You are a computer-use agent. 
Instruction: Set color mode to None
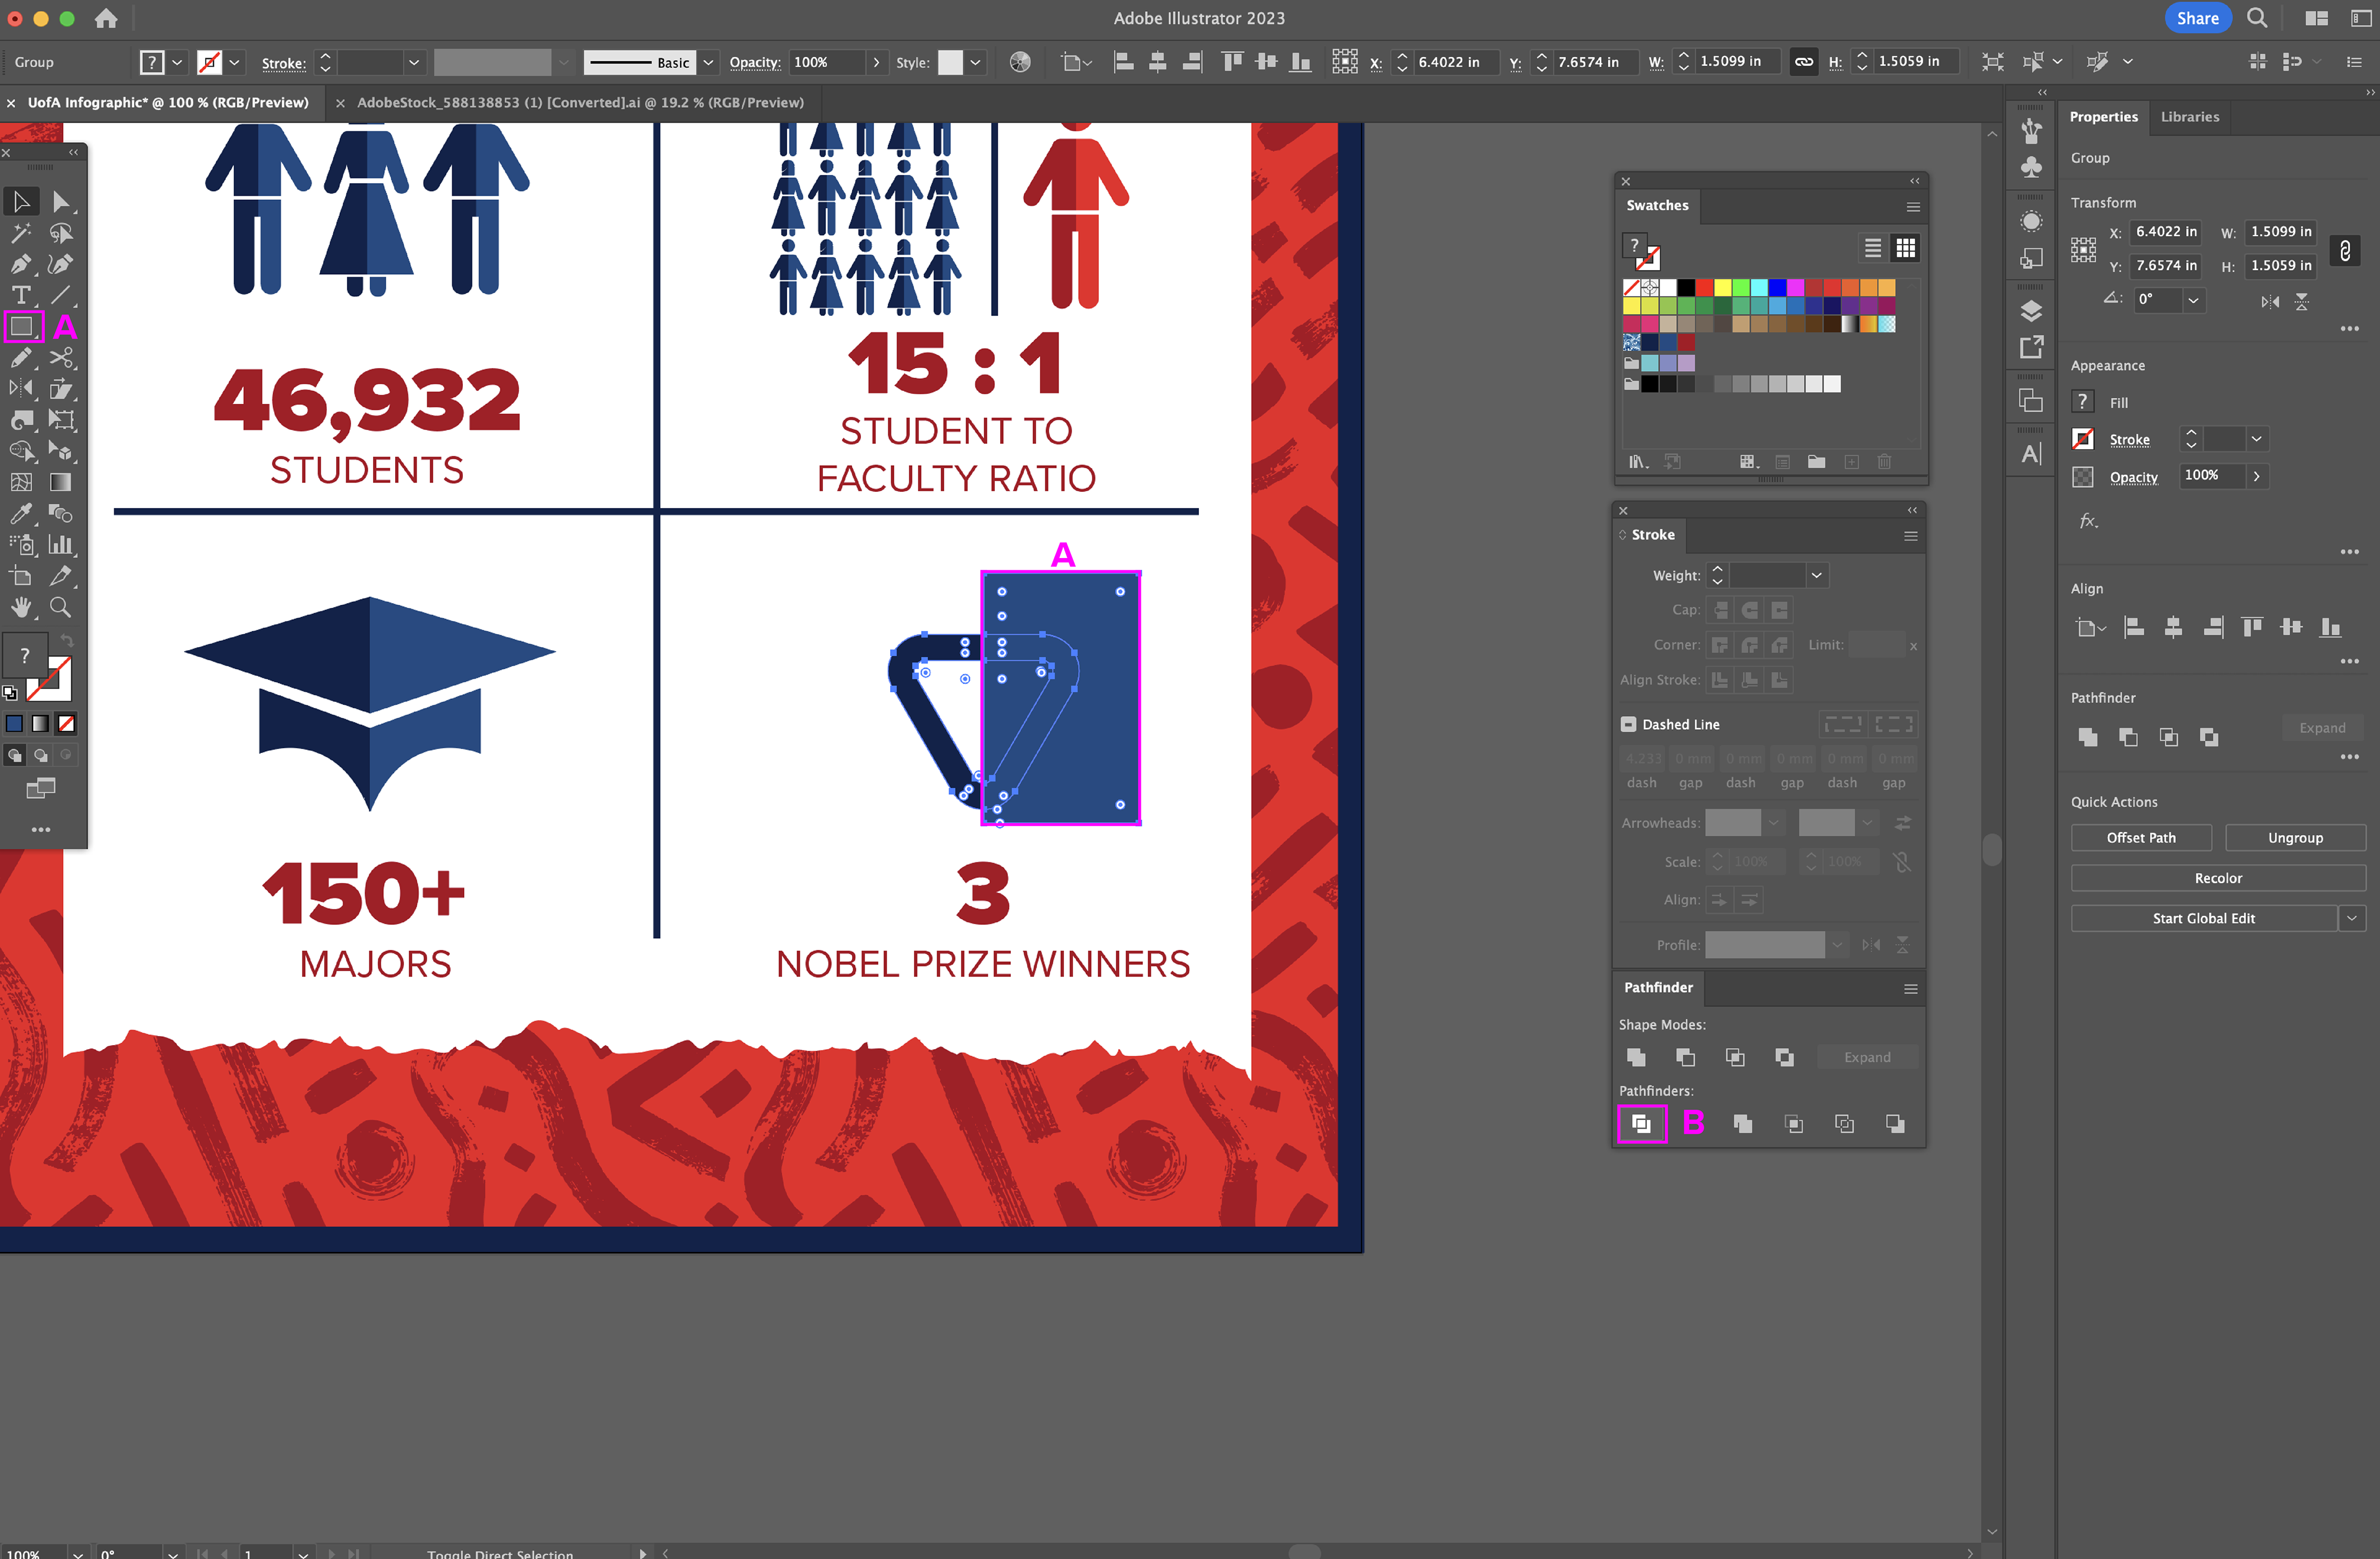66,723
